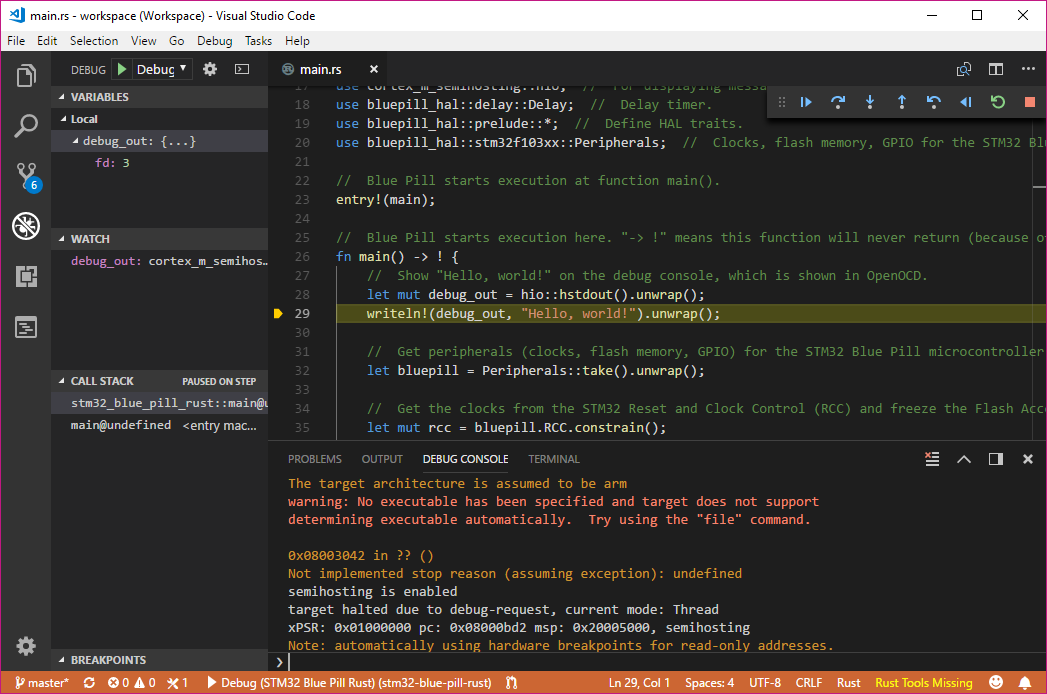The image size is (1047, 694).
Task: Click Debug (STM32 Blue Pill Rust) status item
Action: pos(349,683)
